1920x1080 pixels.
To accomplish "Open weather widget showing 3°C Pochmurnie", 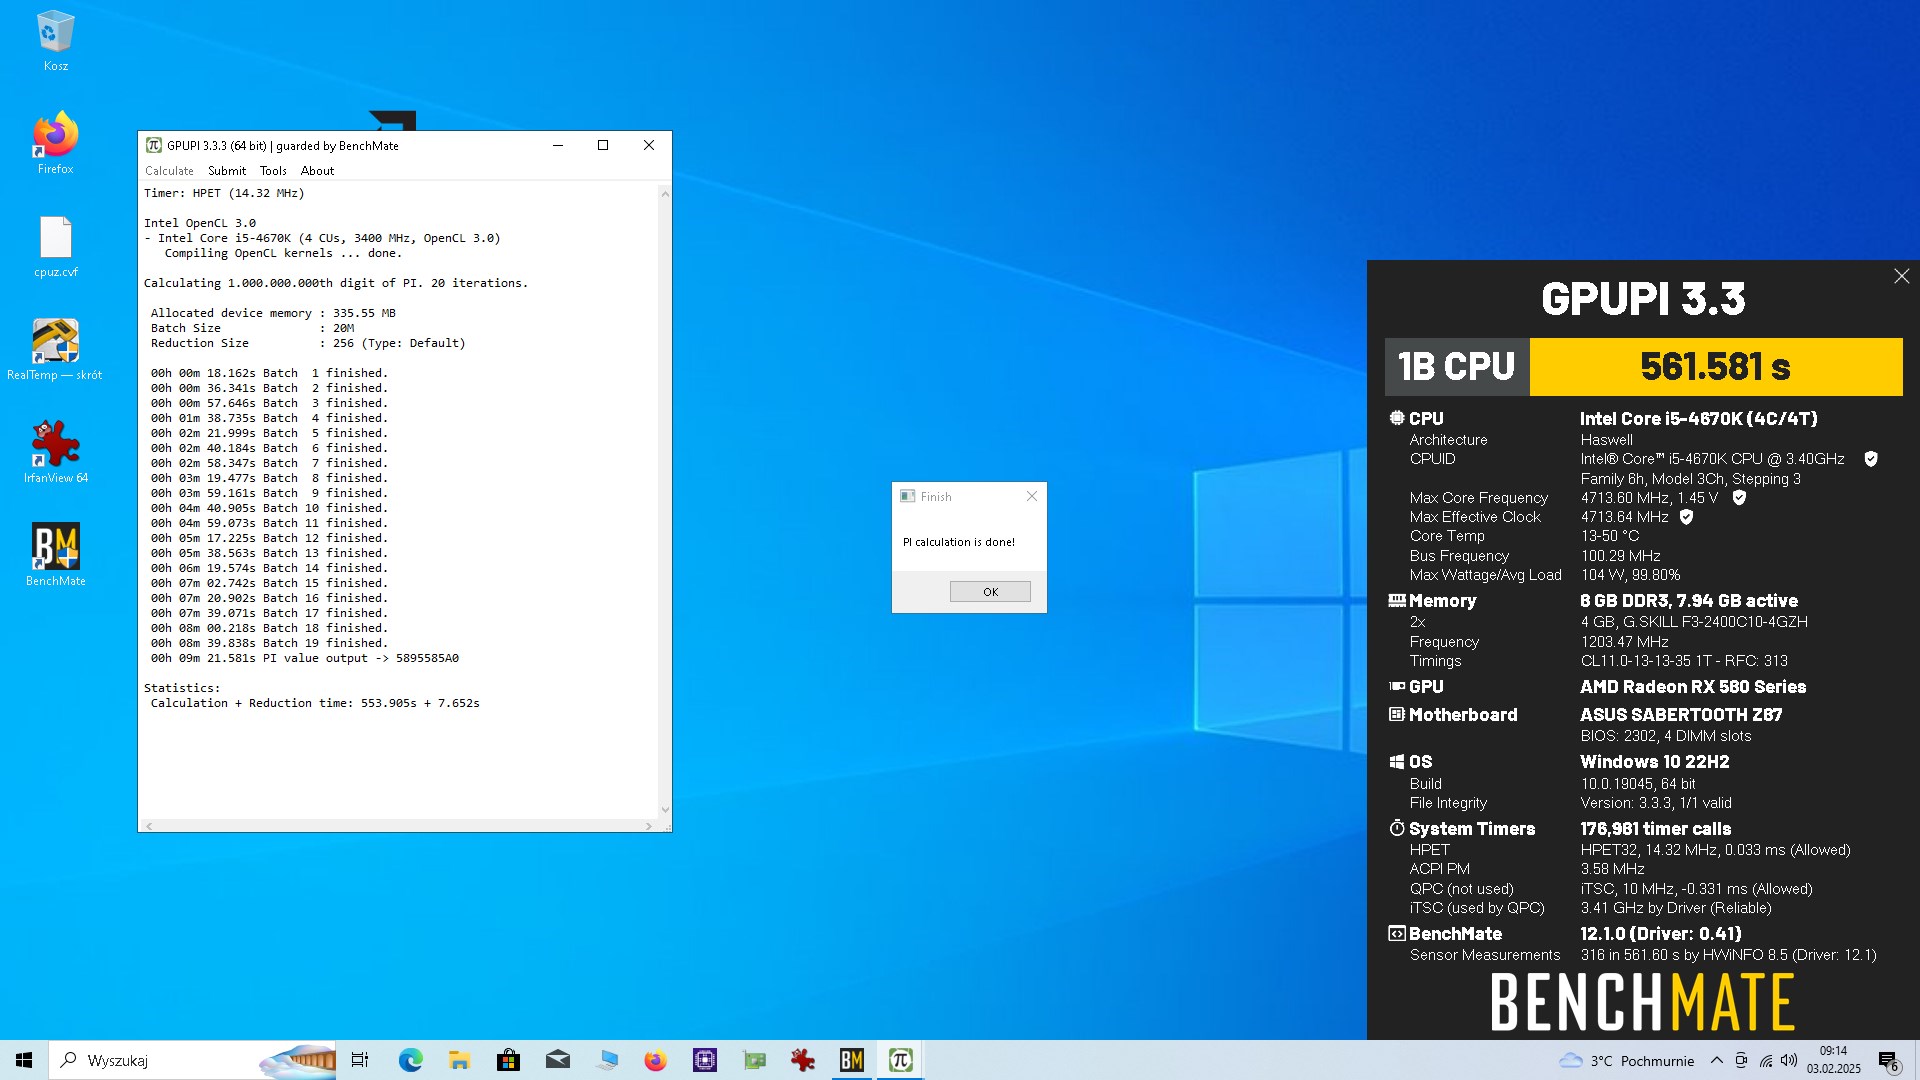I will (1627, 1060).
